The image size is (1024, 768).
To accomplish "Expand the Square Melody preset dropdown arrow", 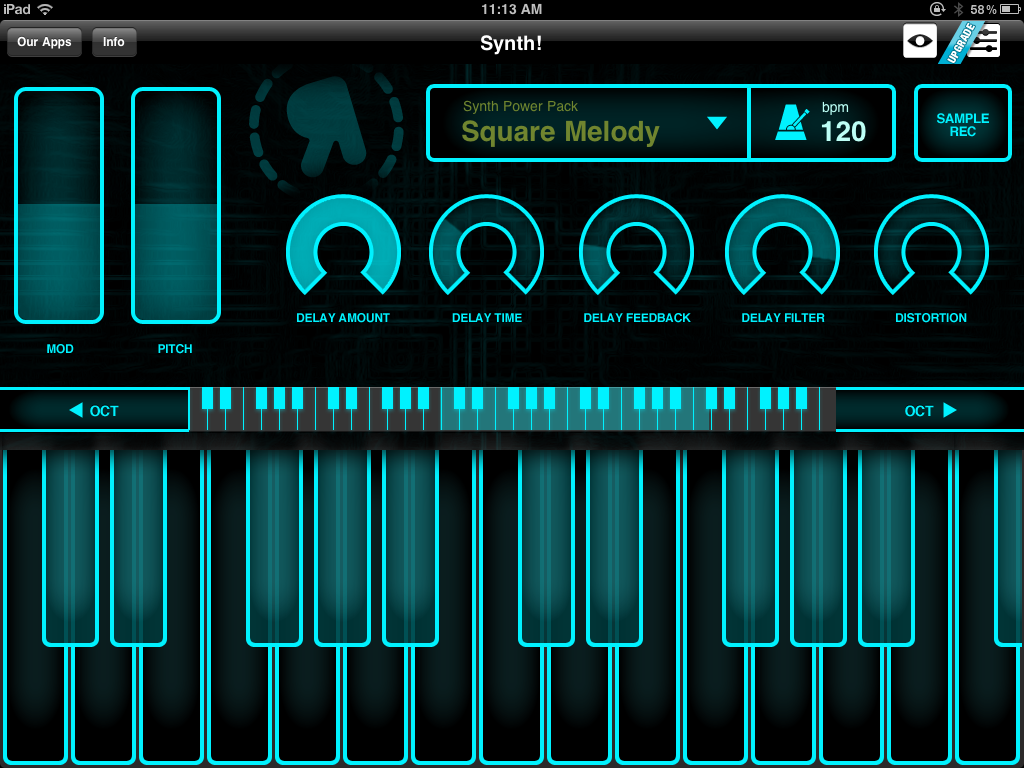I will tap(716, 122).
